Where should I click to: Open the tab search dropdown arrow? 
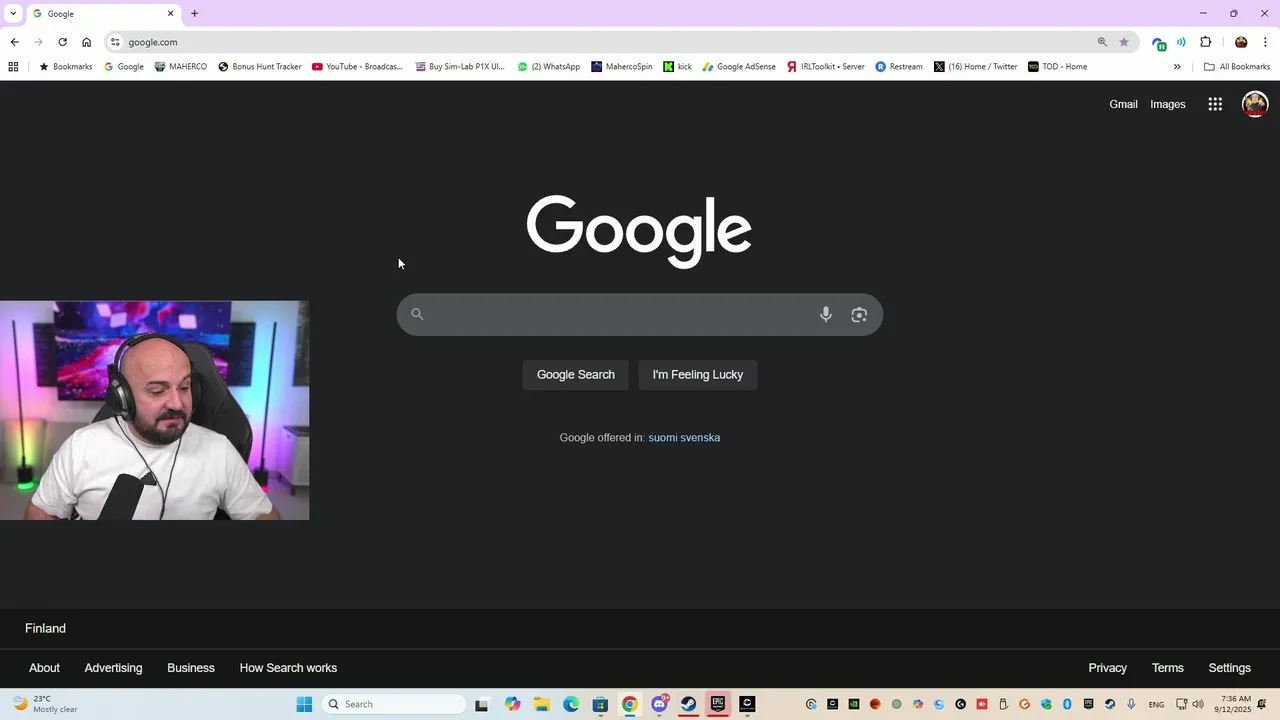[x=13, y=14]
